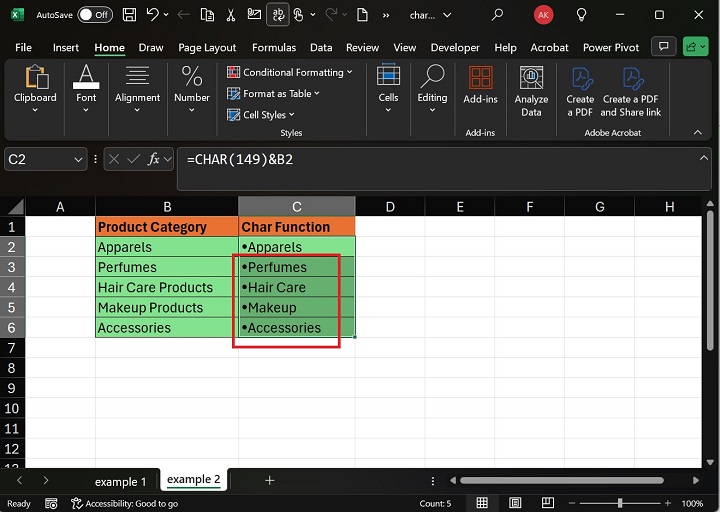Add a new sheet with plus icon

tap(269, 480)
